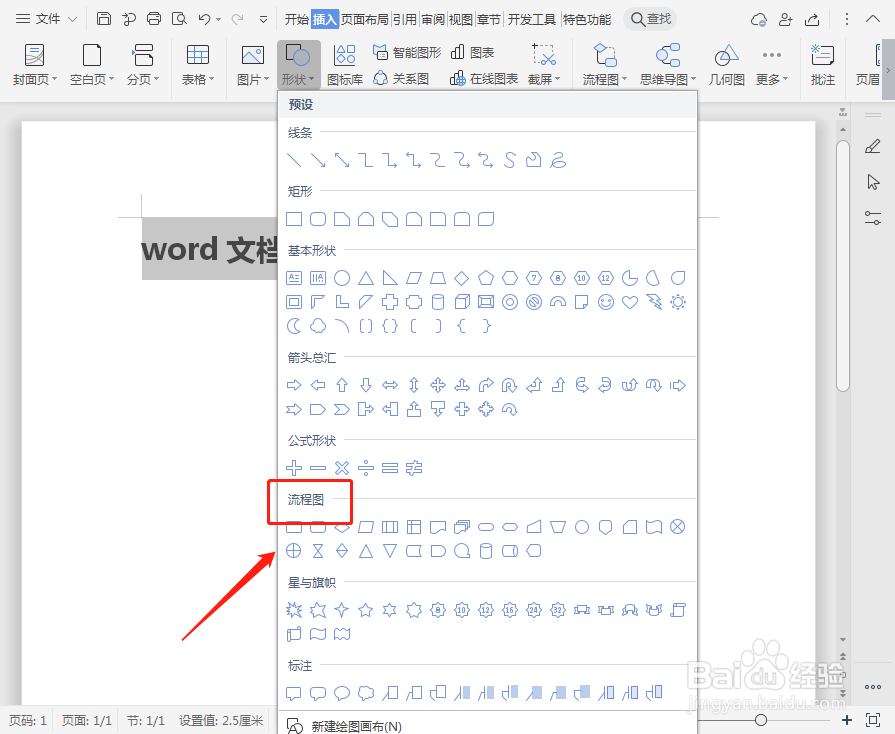The image size is (895, 734).
Task: Open the 文件 menu
Action: (x=46, y=19)
